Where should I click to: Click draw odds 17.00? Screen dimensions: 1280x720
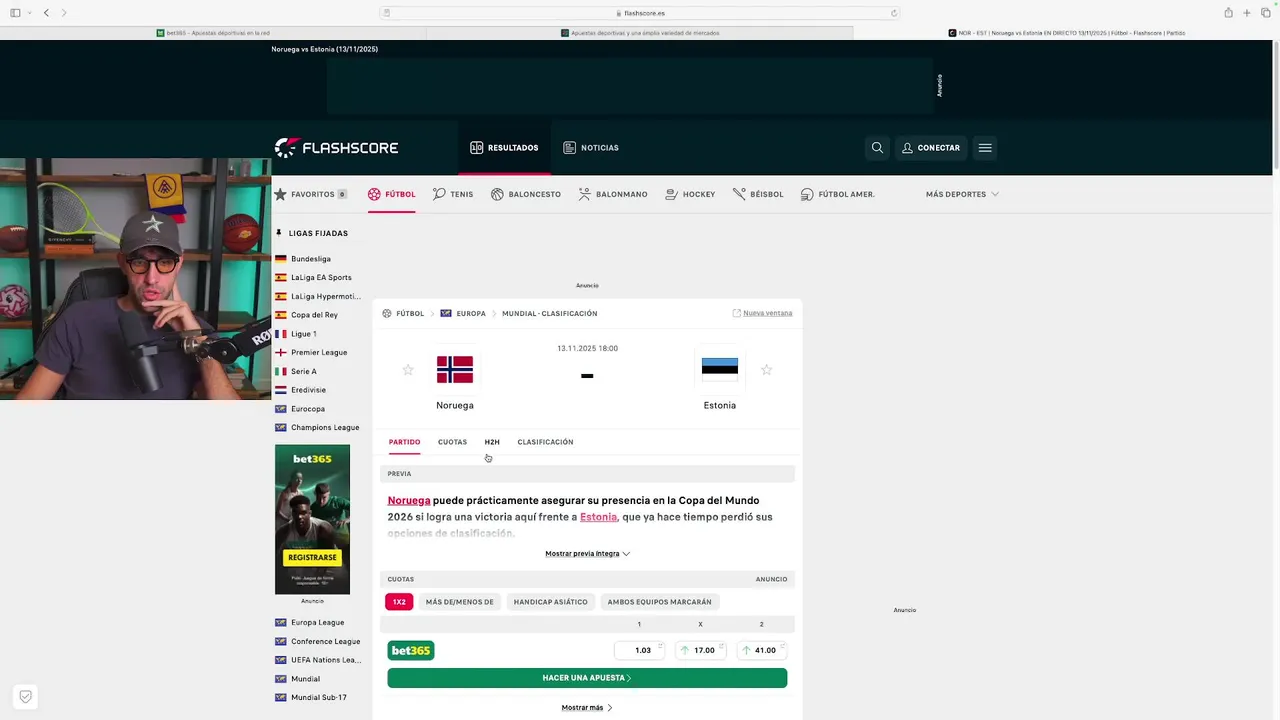pyautogui.click(x=701, y=650)
